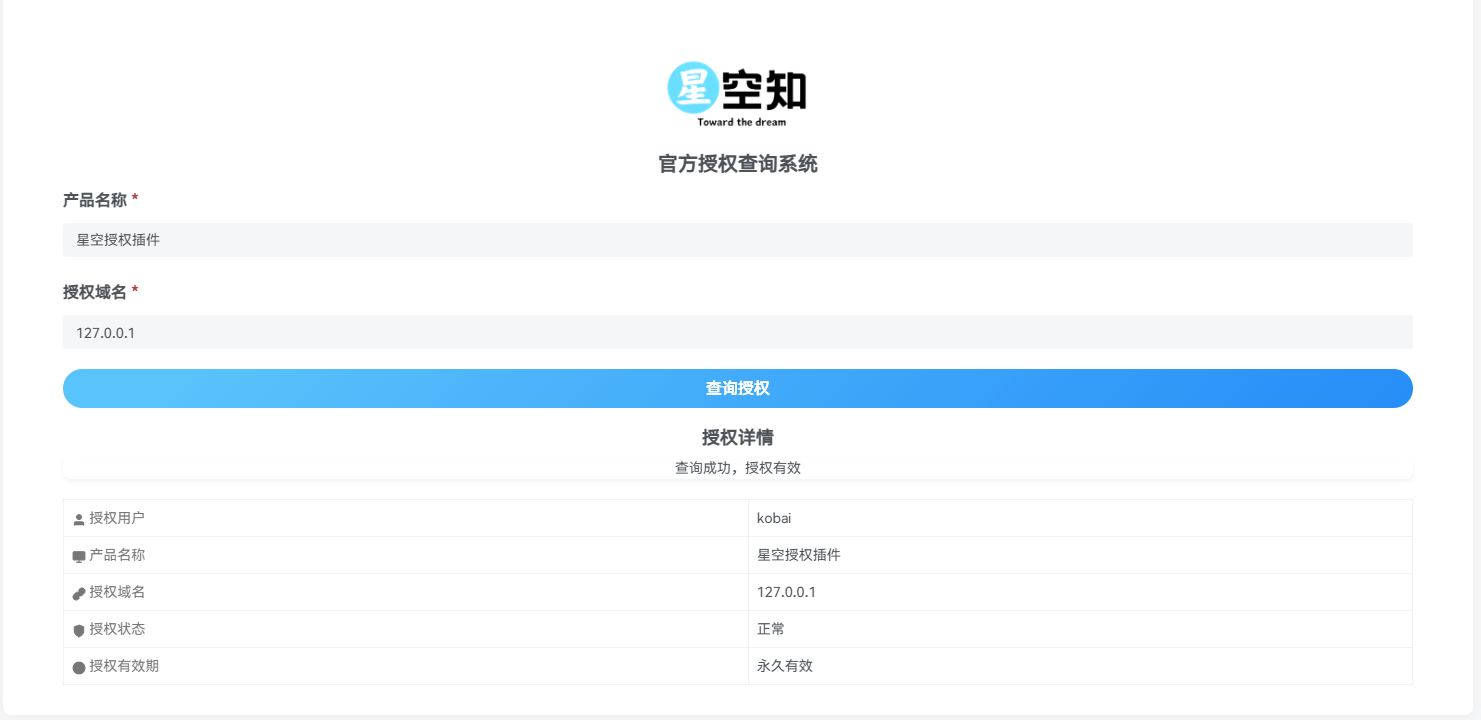Select the shield icon next to 授权状态
Viewport: 1481px width, 720px height.
tap(78, 629)
